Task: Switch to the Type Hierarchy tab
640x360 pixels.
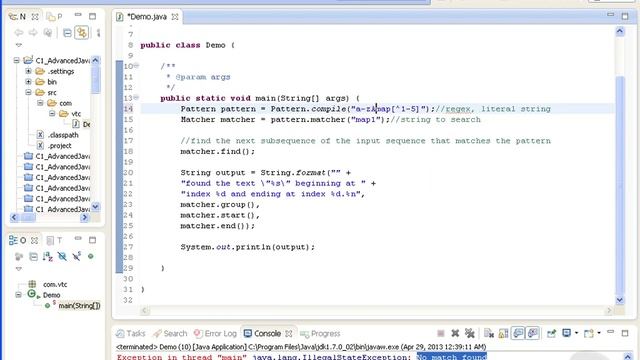Action: click(x=54, y=240)
